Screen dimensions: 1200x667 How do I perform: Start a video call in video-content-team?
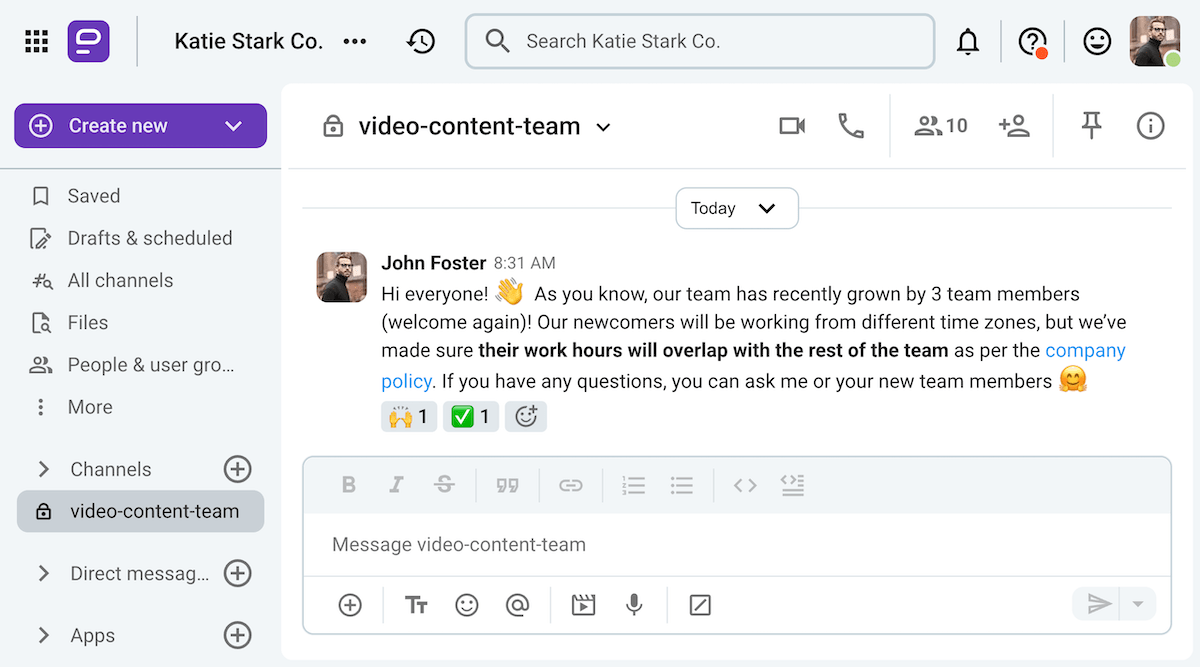coord(792,126)
